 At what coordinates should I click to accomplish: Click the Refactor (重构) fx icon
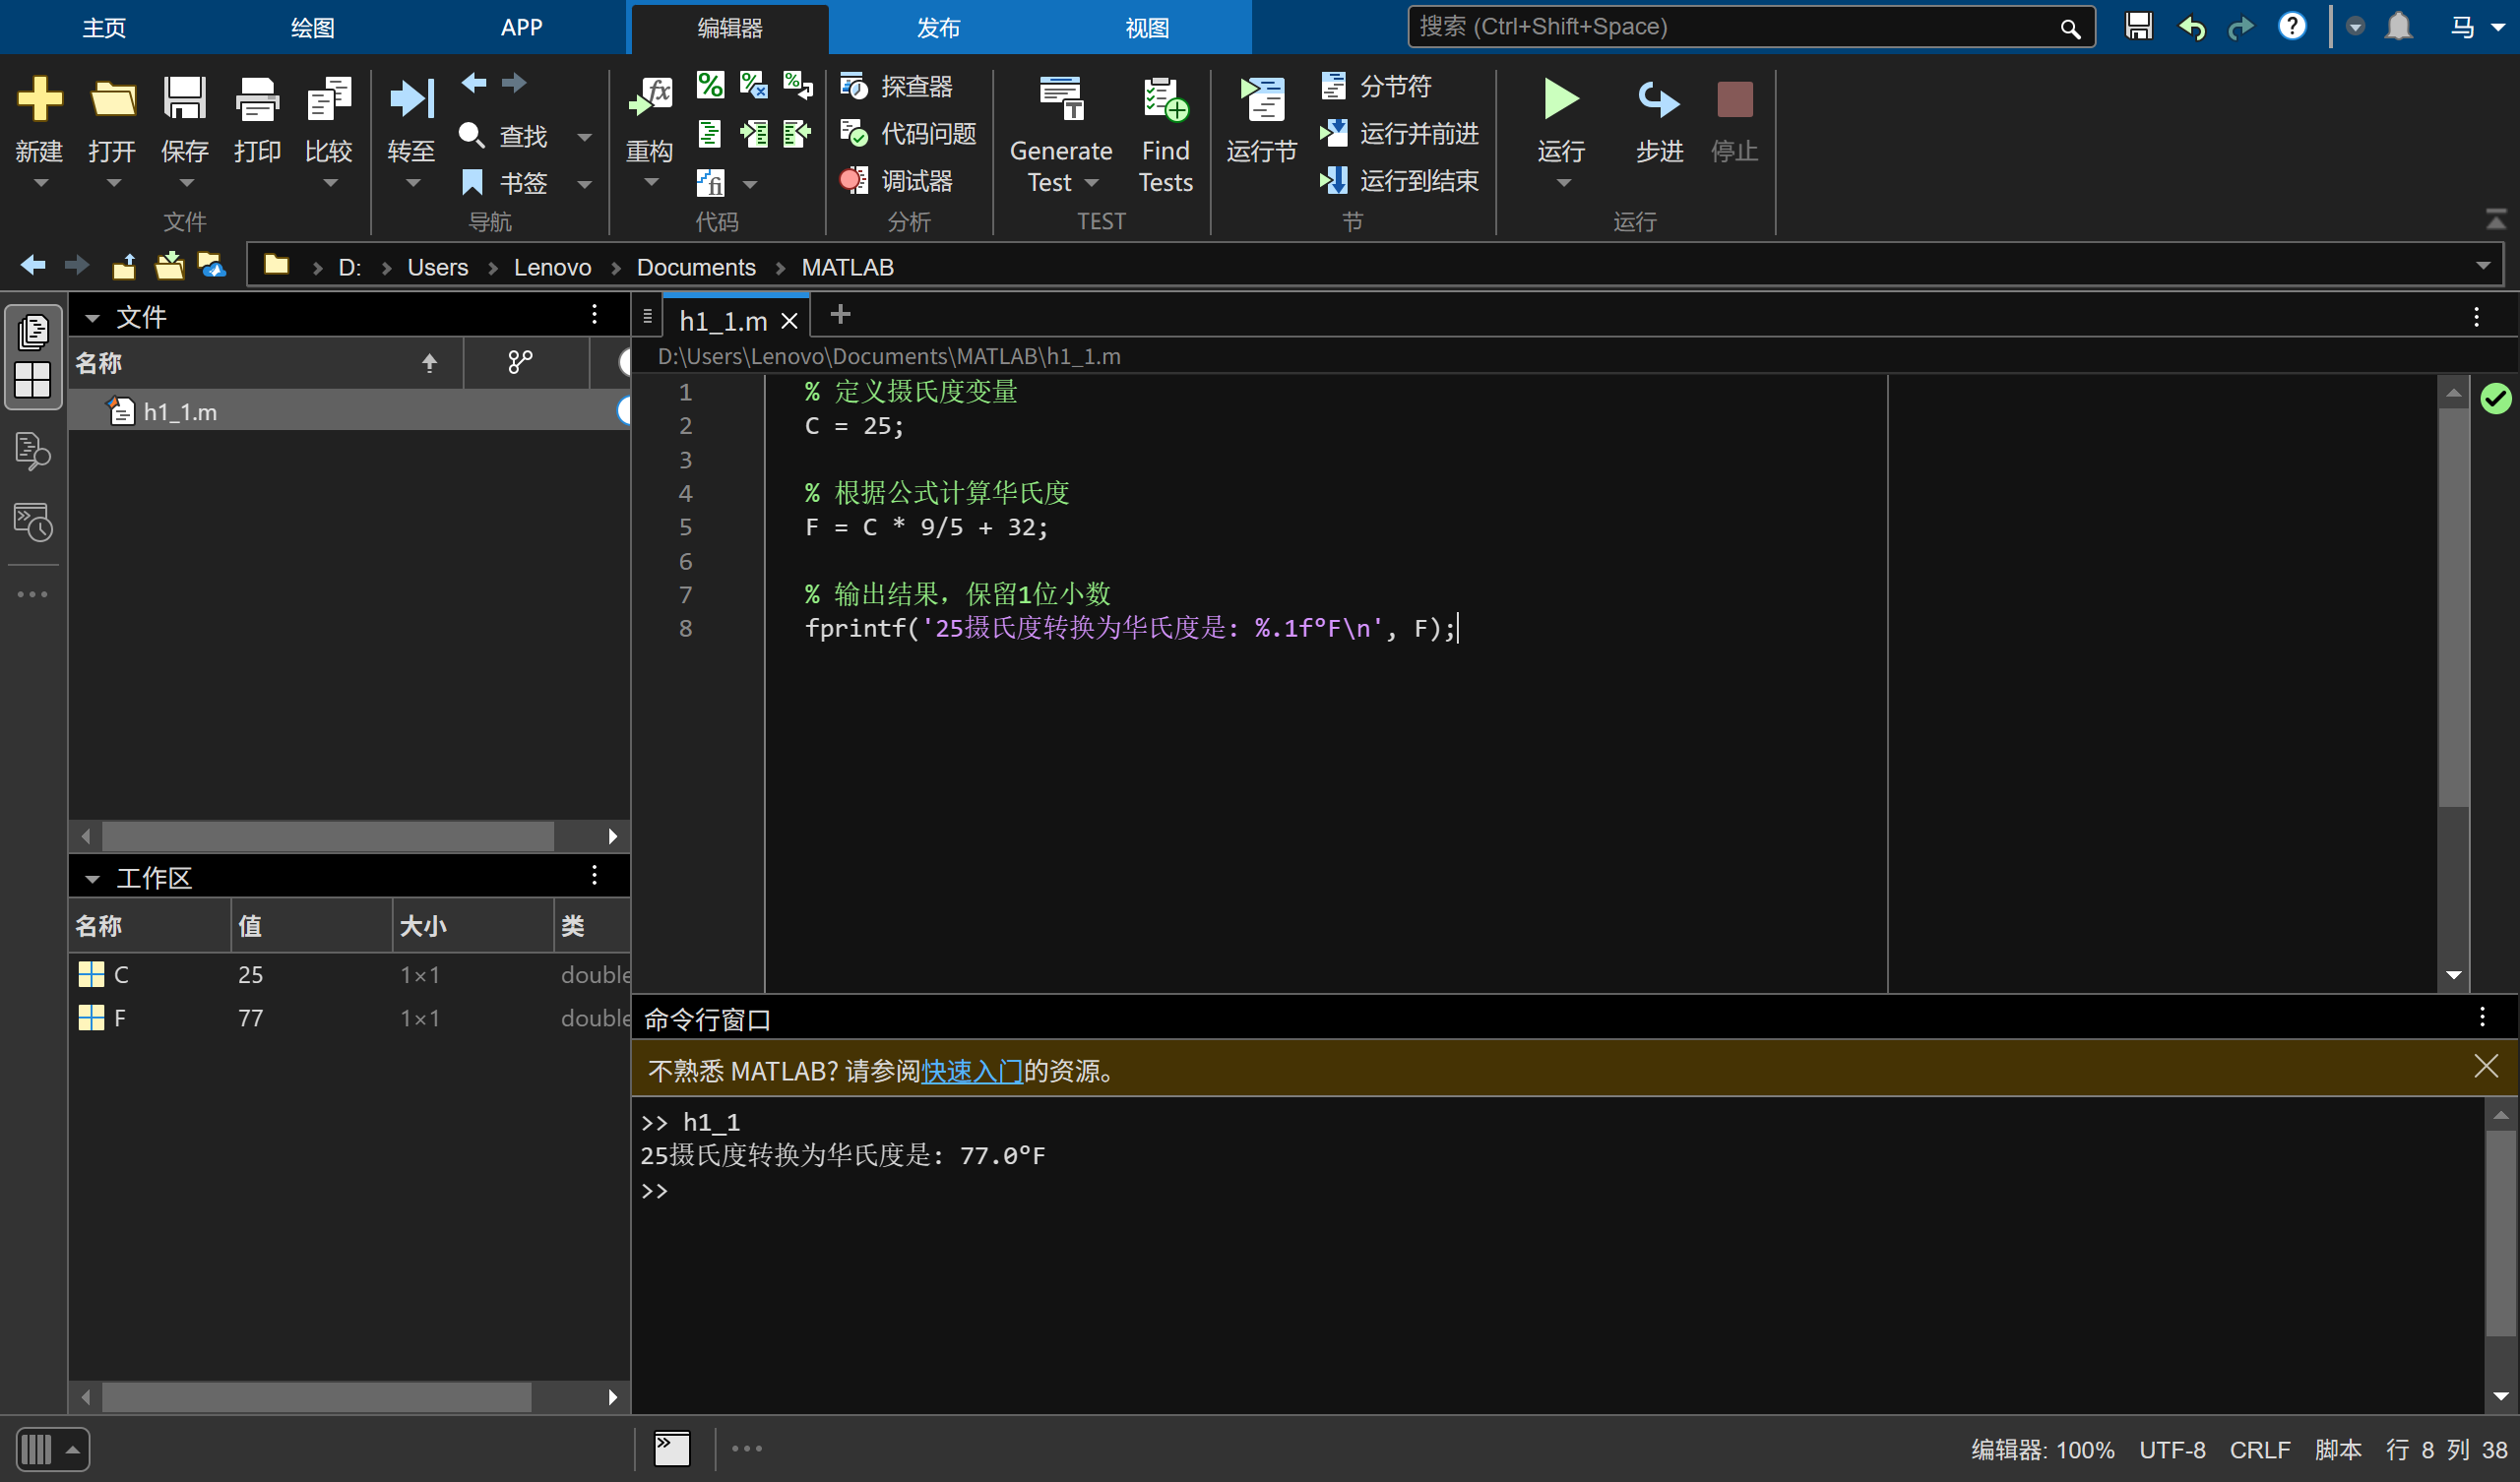tap(650, 99)
